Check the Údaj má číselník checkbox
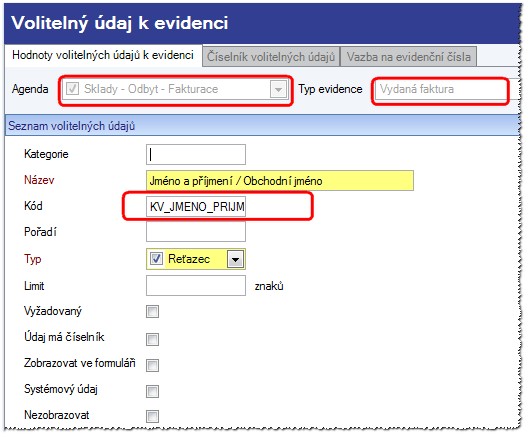The image size is (531, 439). (152, 339)
